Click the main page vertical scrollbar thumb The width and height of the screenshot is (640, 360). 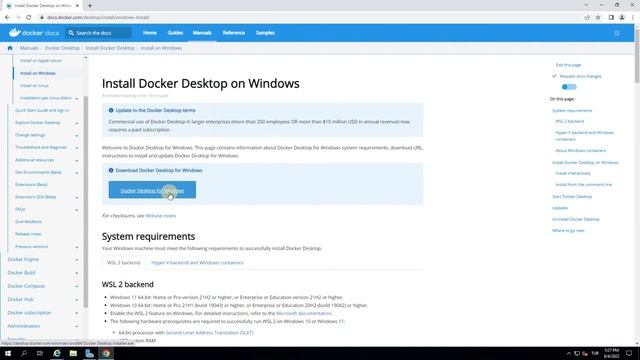tap(637, 55)
